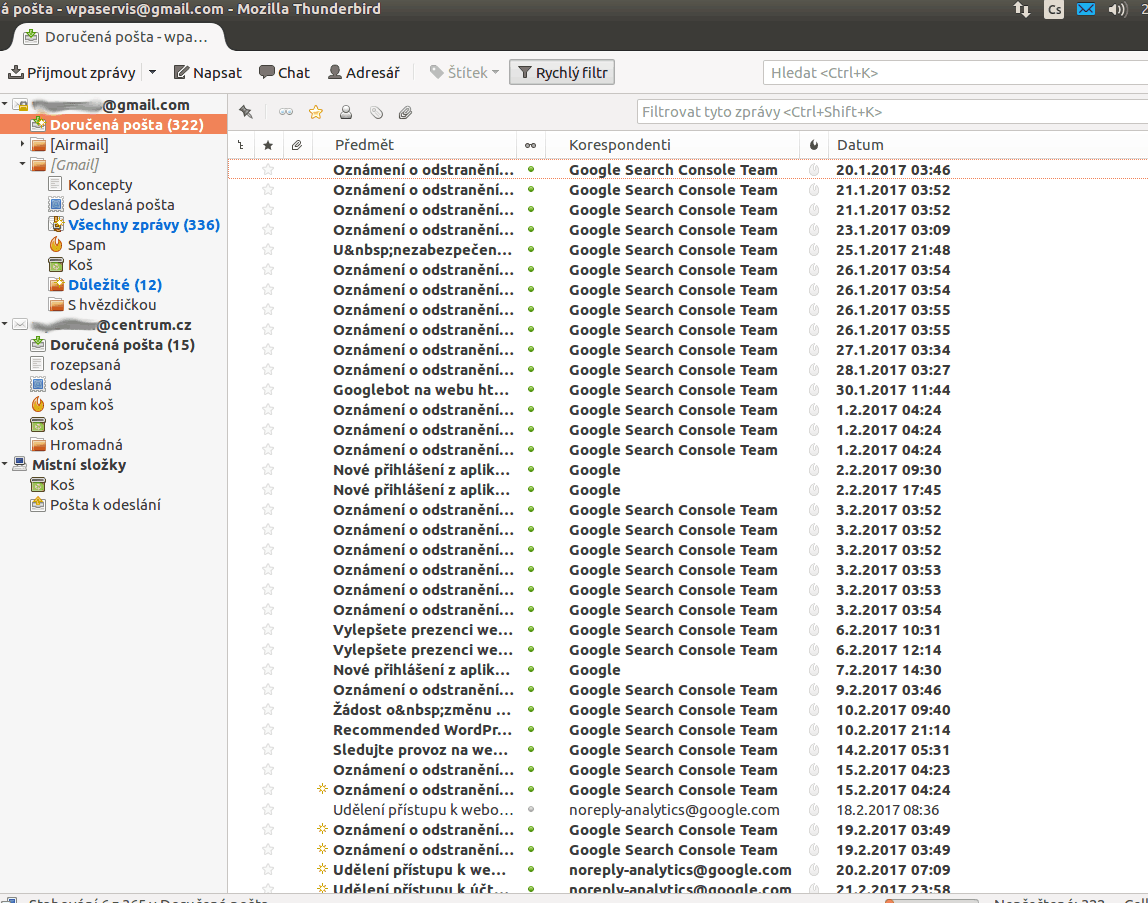The width and height of the screenshot is (1148, 903).
Task: Collapse the @gmail.com account tree
Action: tap(5, 104)
